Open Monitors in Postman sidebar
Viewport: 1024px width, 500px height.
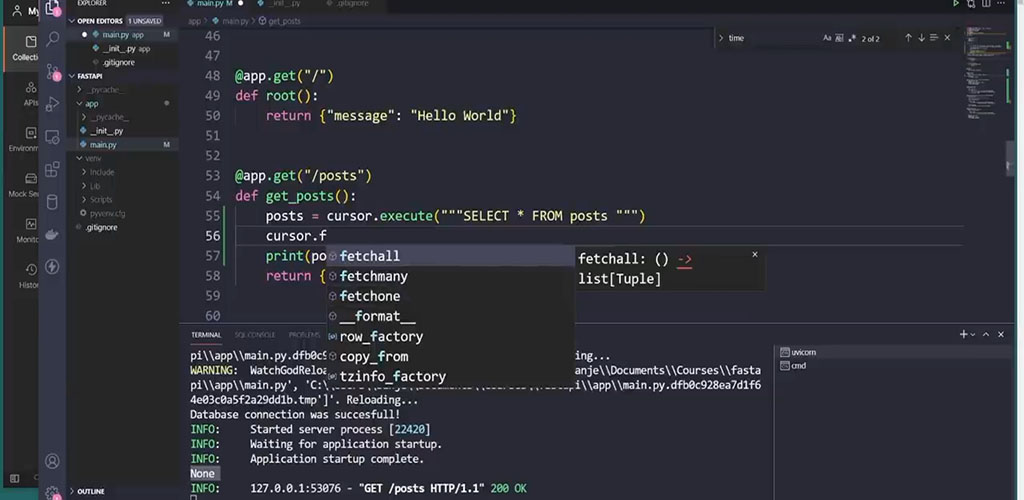tap(29, 230)
